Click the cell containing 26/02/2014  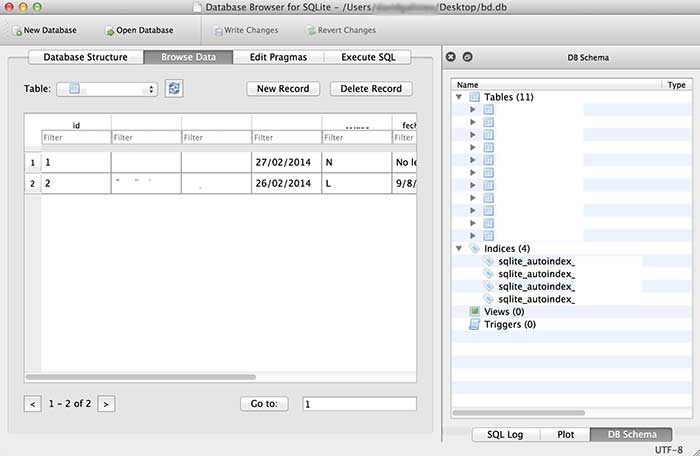tap(287, 184)
